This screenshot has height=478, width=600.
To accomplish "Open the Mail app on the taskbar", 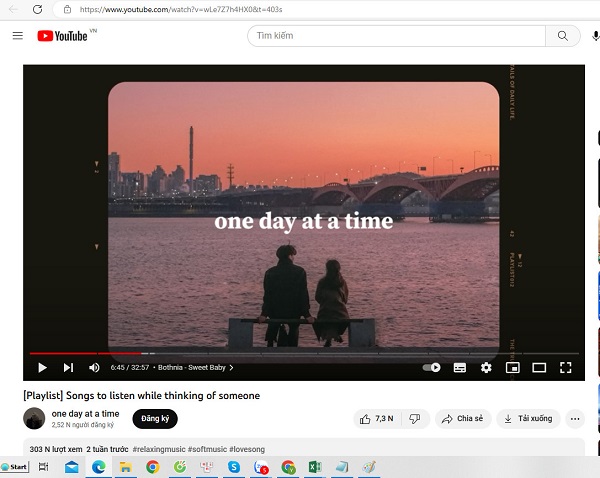I will point(72,467).
